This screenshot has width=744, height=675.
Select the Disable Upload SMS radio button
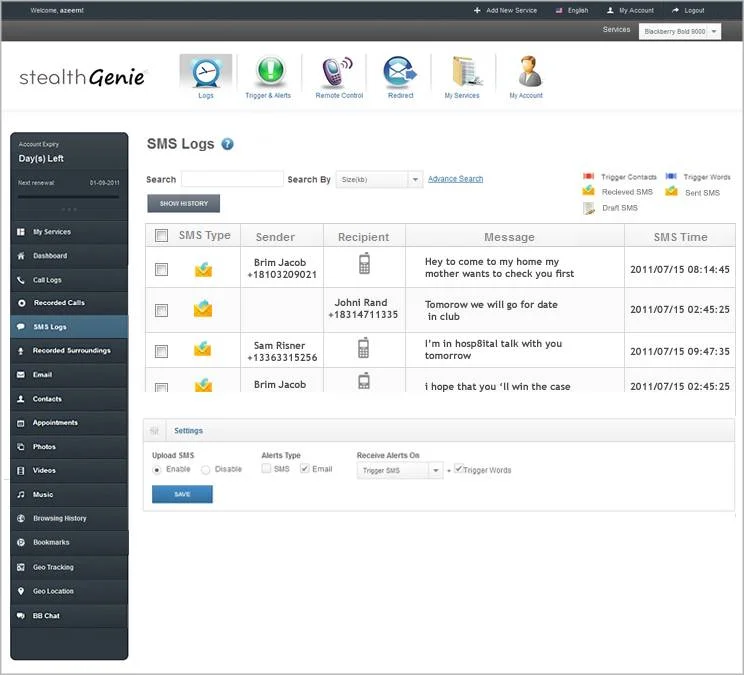coord(206,469)
